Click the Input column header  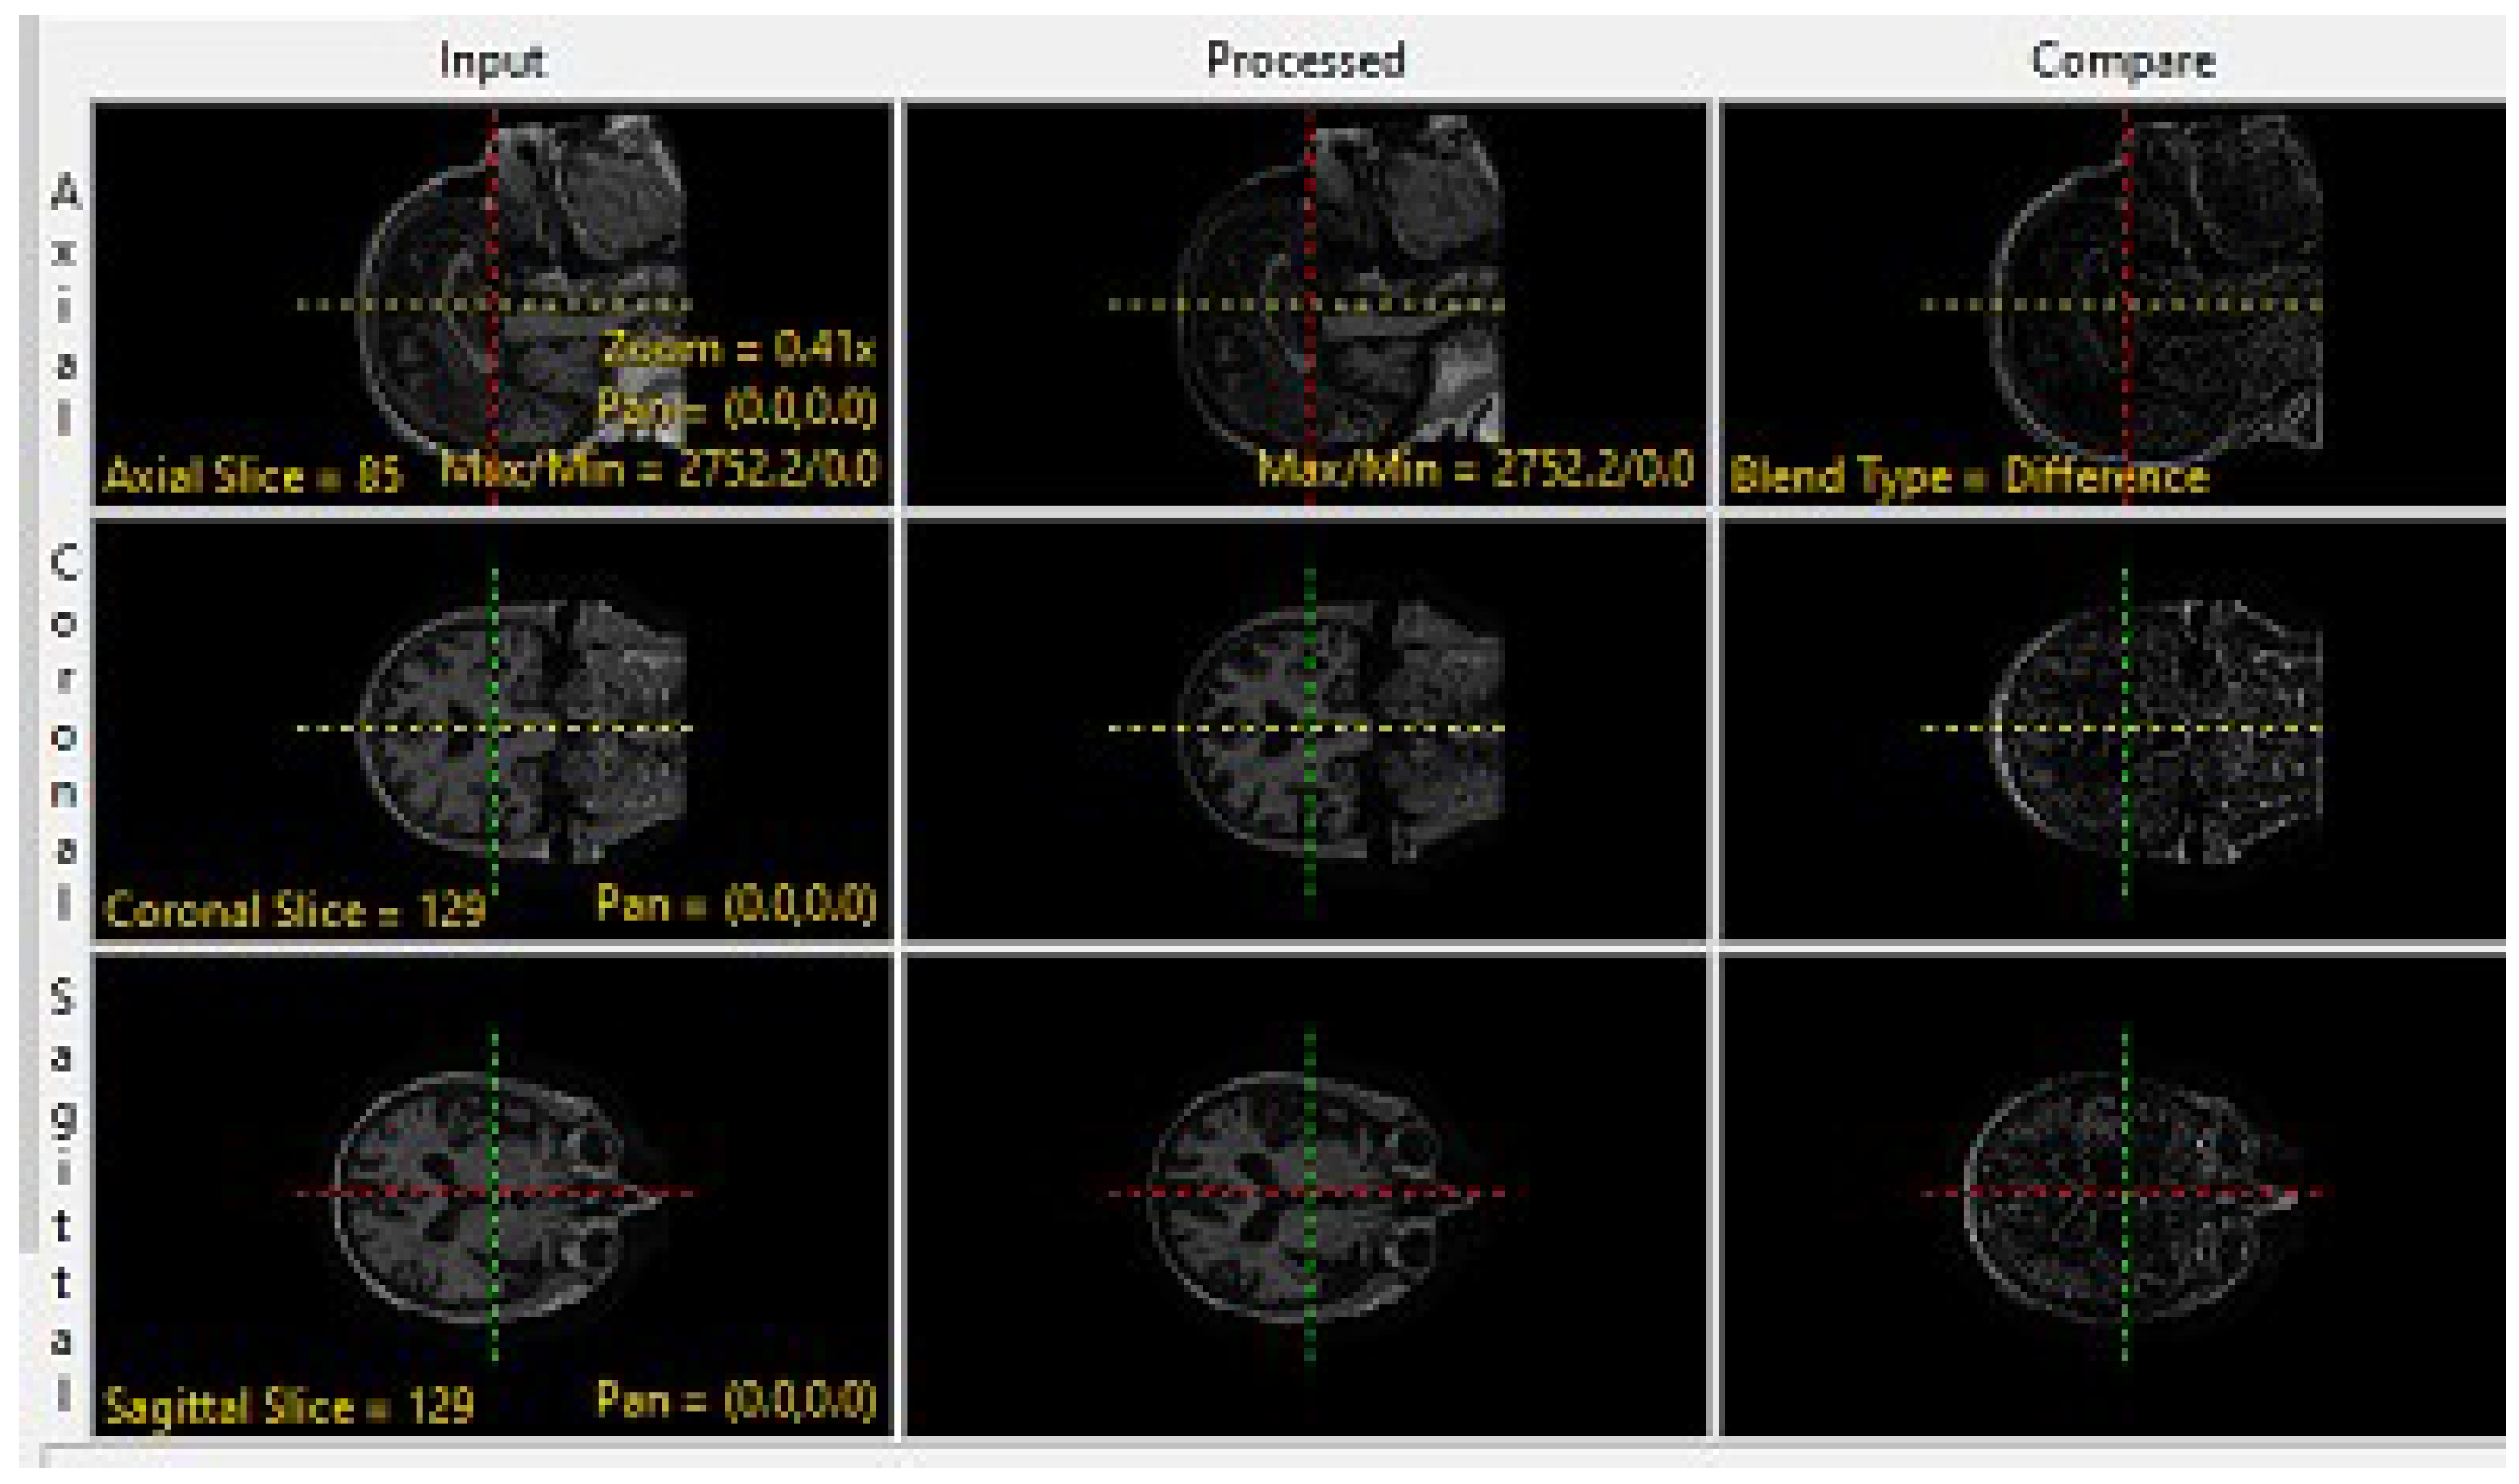tap(495, 62)
